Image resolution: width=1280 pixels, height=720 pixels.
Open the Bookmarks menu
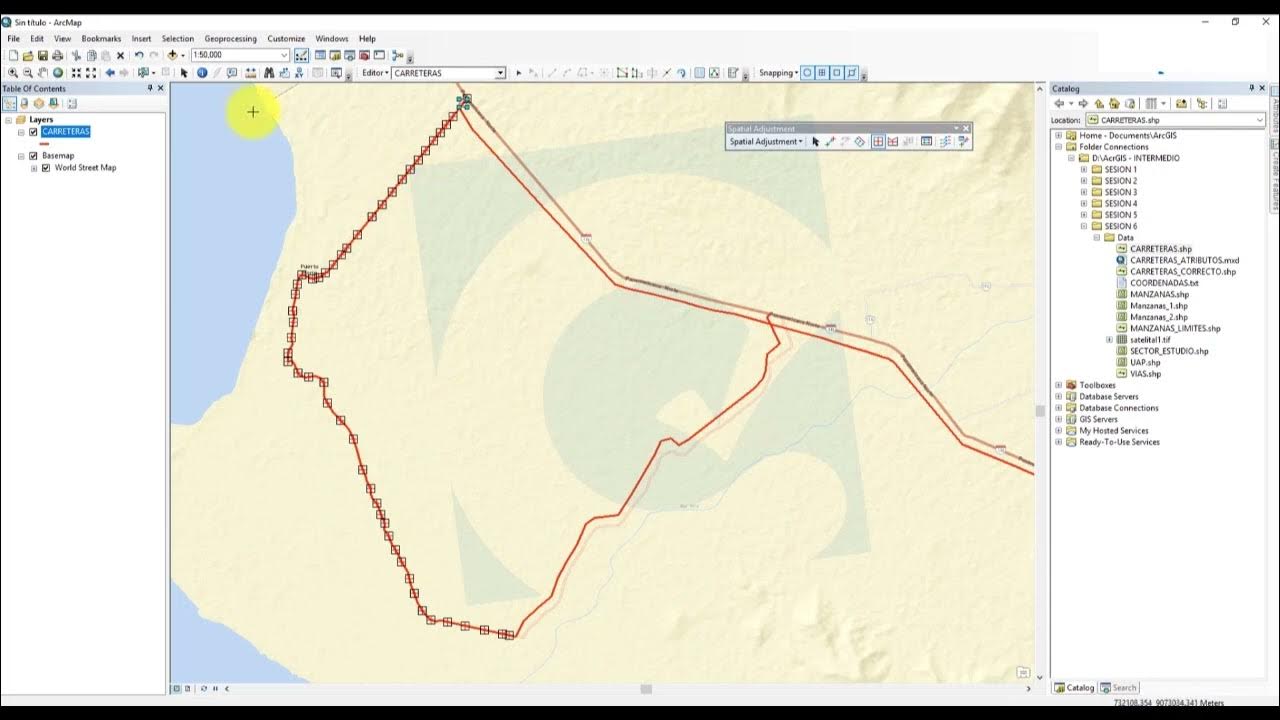(101, 39)
